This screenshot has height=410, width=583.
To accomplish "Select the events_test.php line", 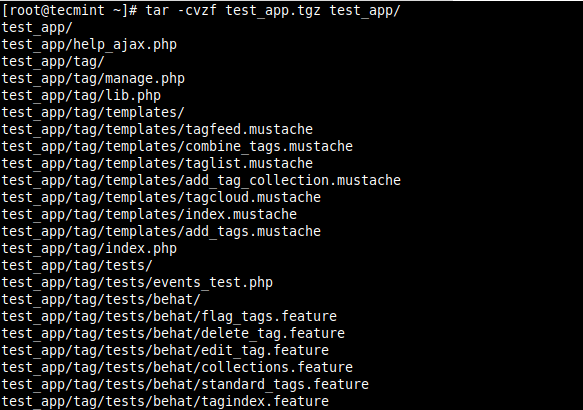I will click(x=137, y=283).
